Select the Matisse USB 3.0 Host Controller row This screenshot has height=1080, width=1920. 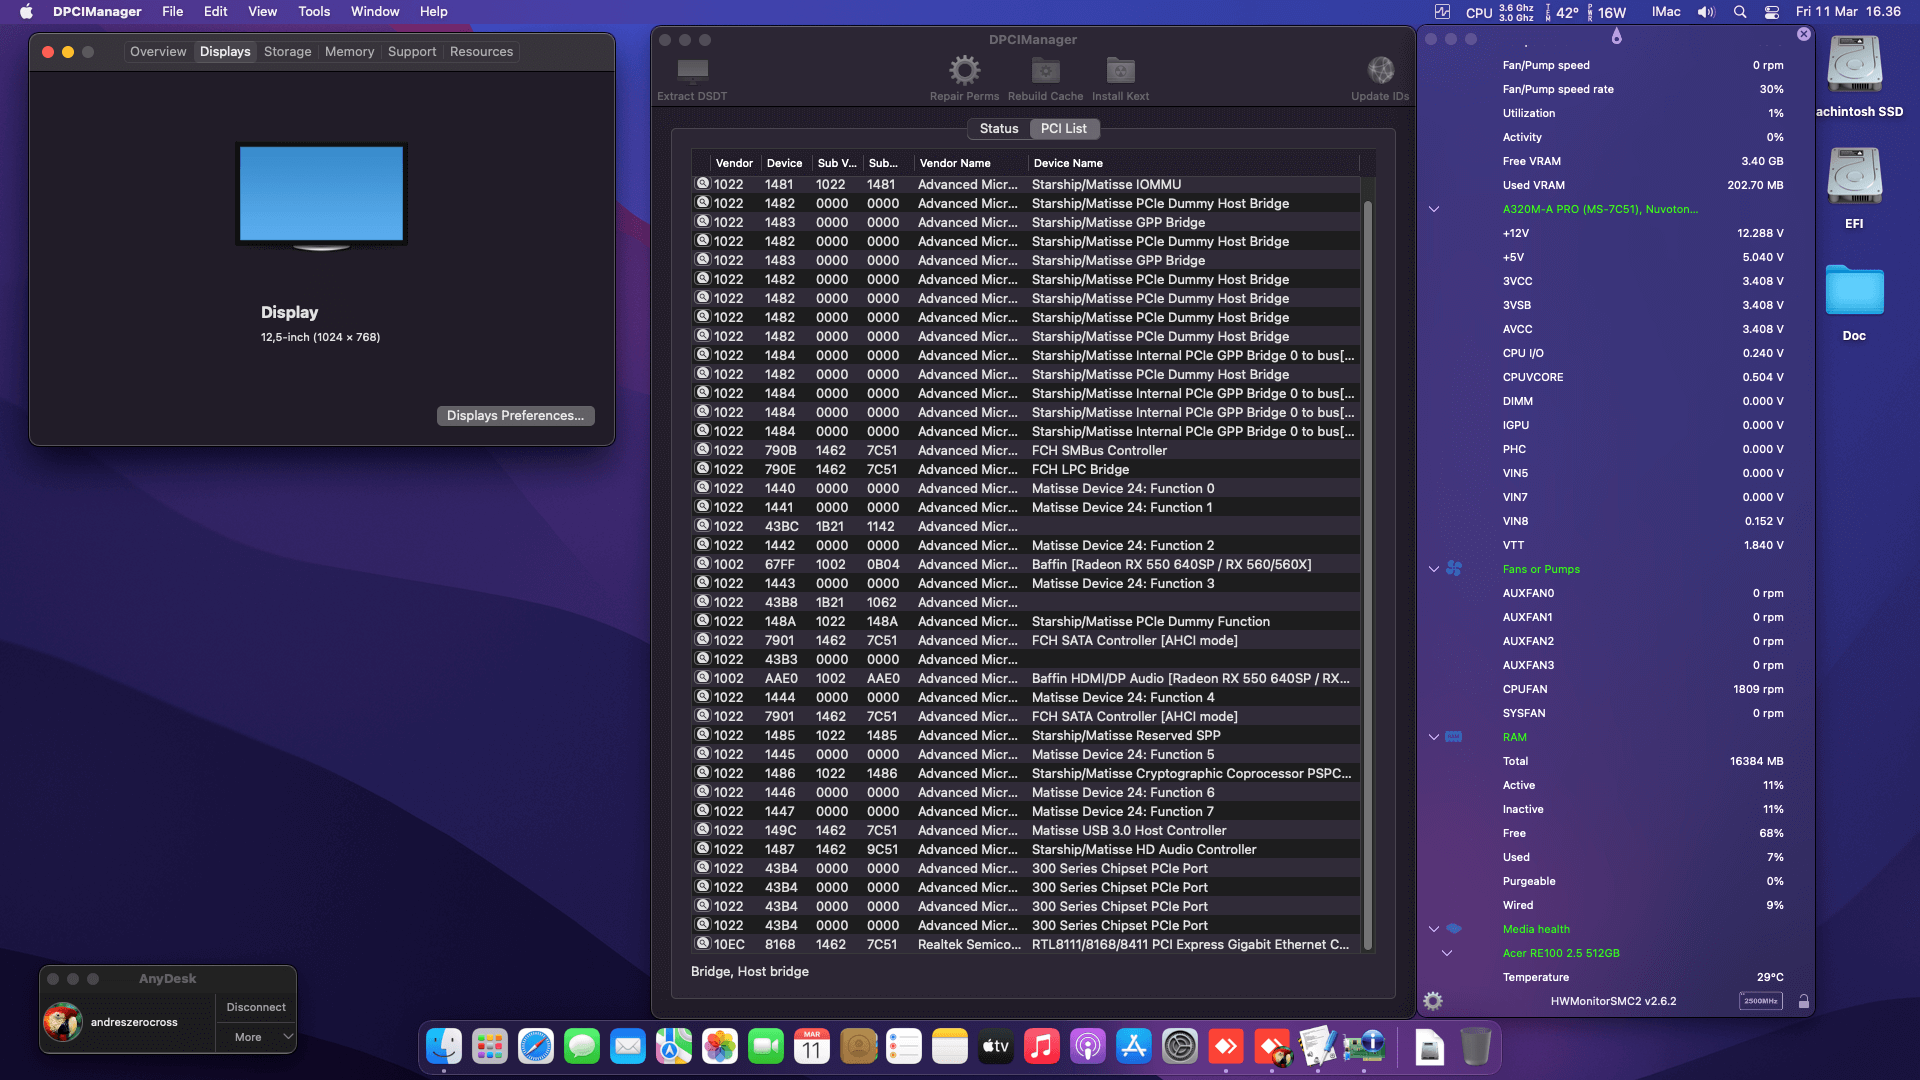1025,830
